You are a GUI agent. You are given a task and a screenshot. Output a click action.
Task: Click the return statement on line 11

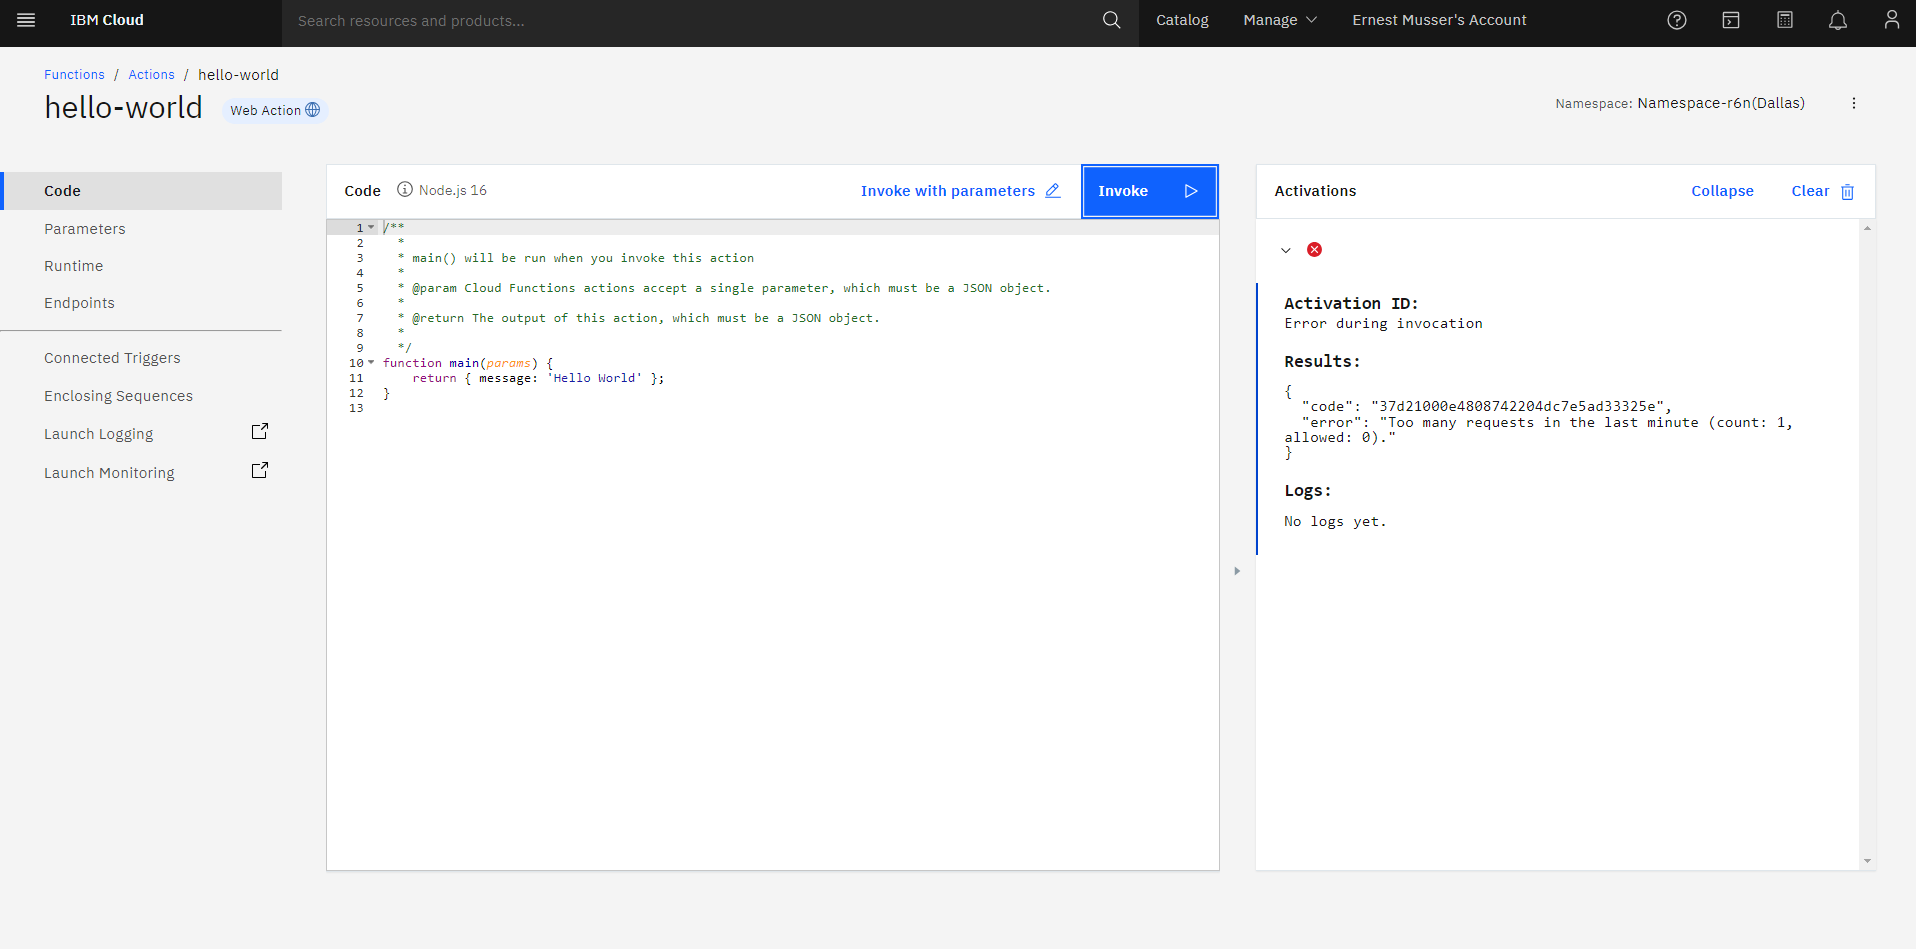click(x=538, y=378)
